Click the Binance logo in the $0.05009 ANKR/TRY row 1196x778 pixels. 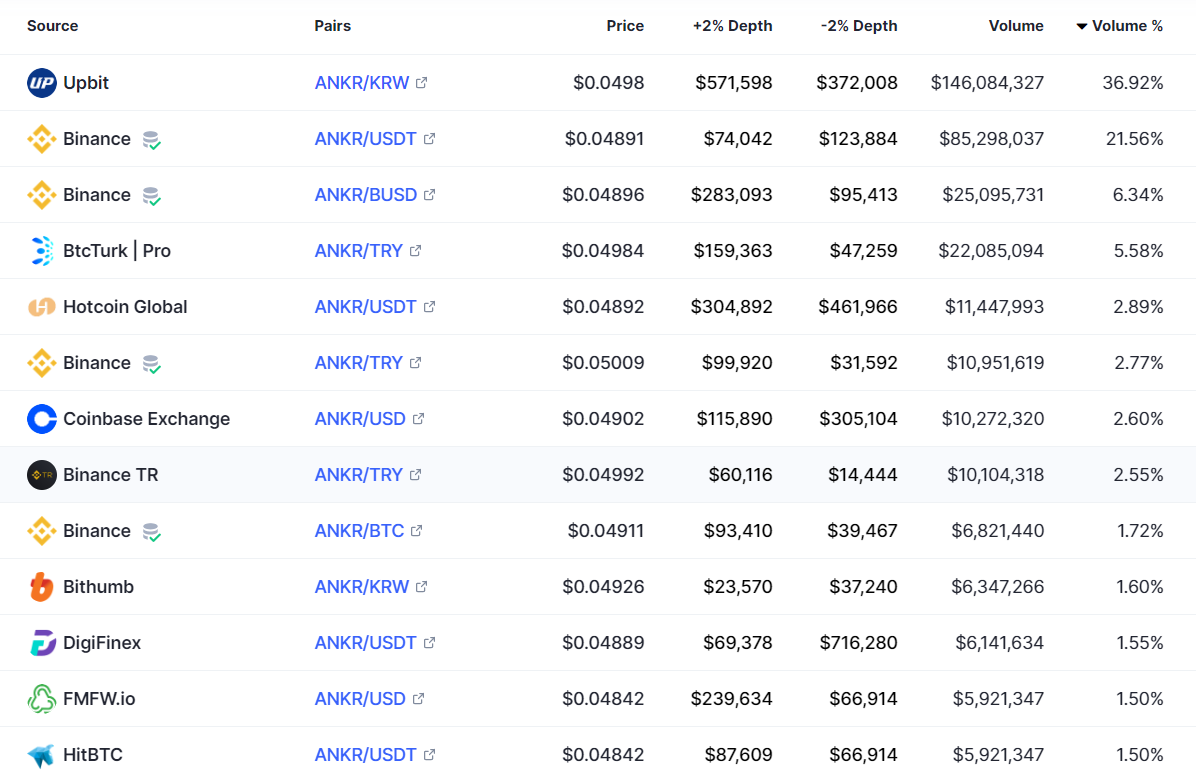pyautogui.click(x=41, y=363)
